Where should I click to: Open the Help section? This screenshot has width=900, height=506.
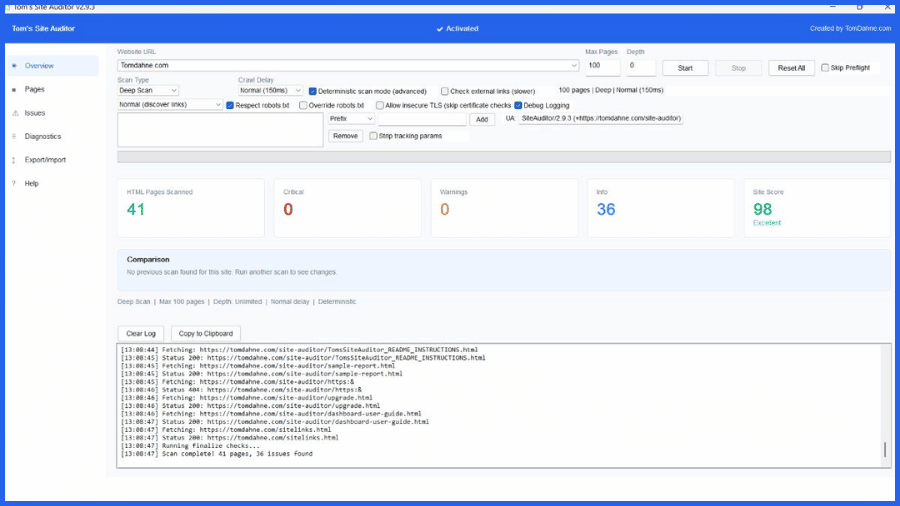pos(52,184)
